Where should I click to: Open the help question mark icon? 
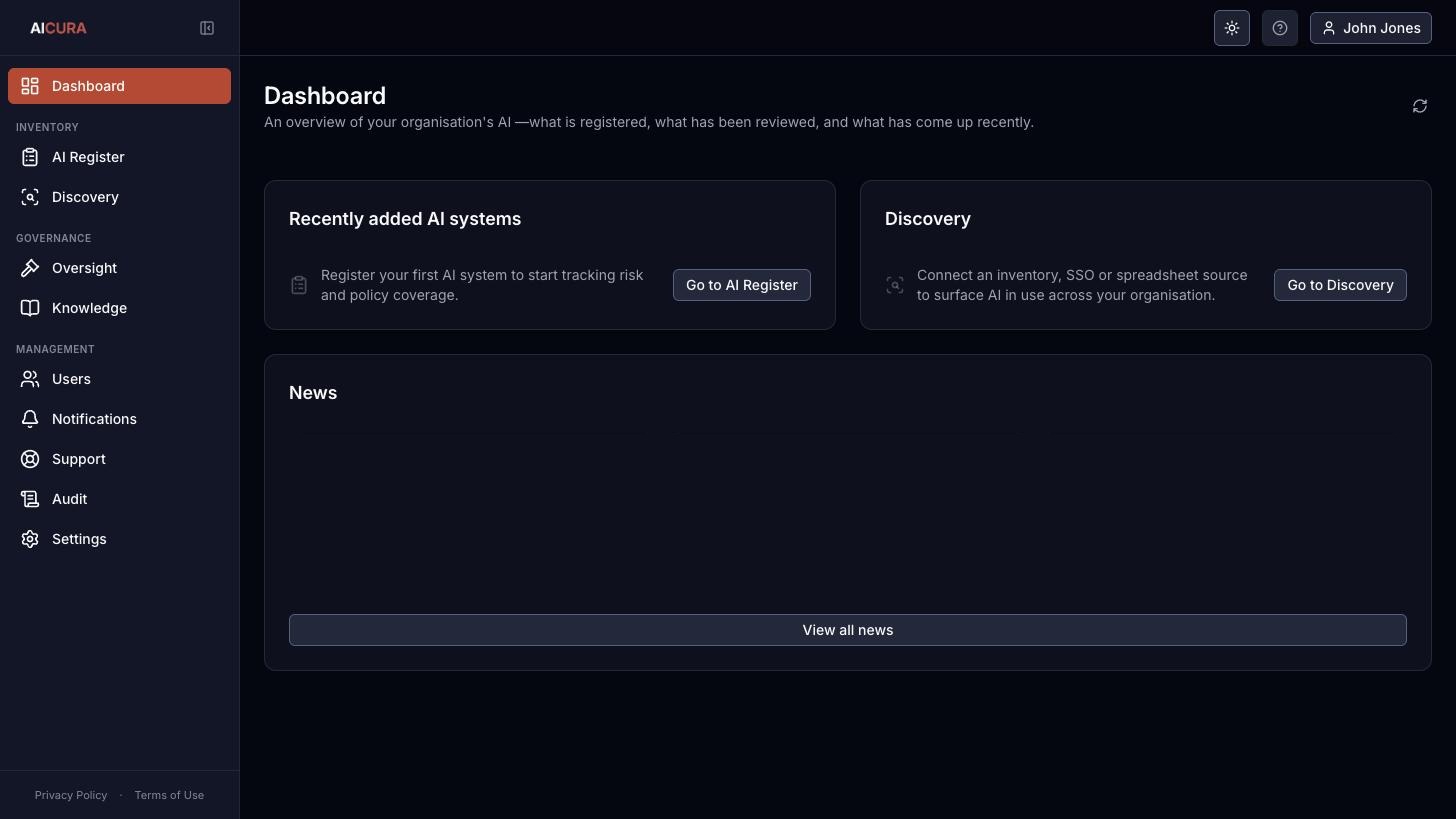[1280, 28]
